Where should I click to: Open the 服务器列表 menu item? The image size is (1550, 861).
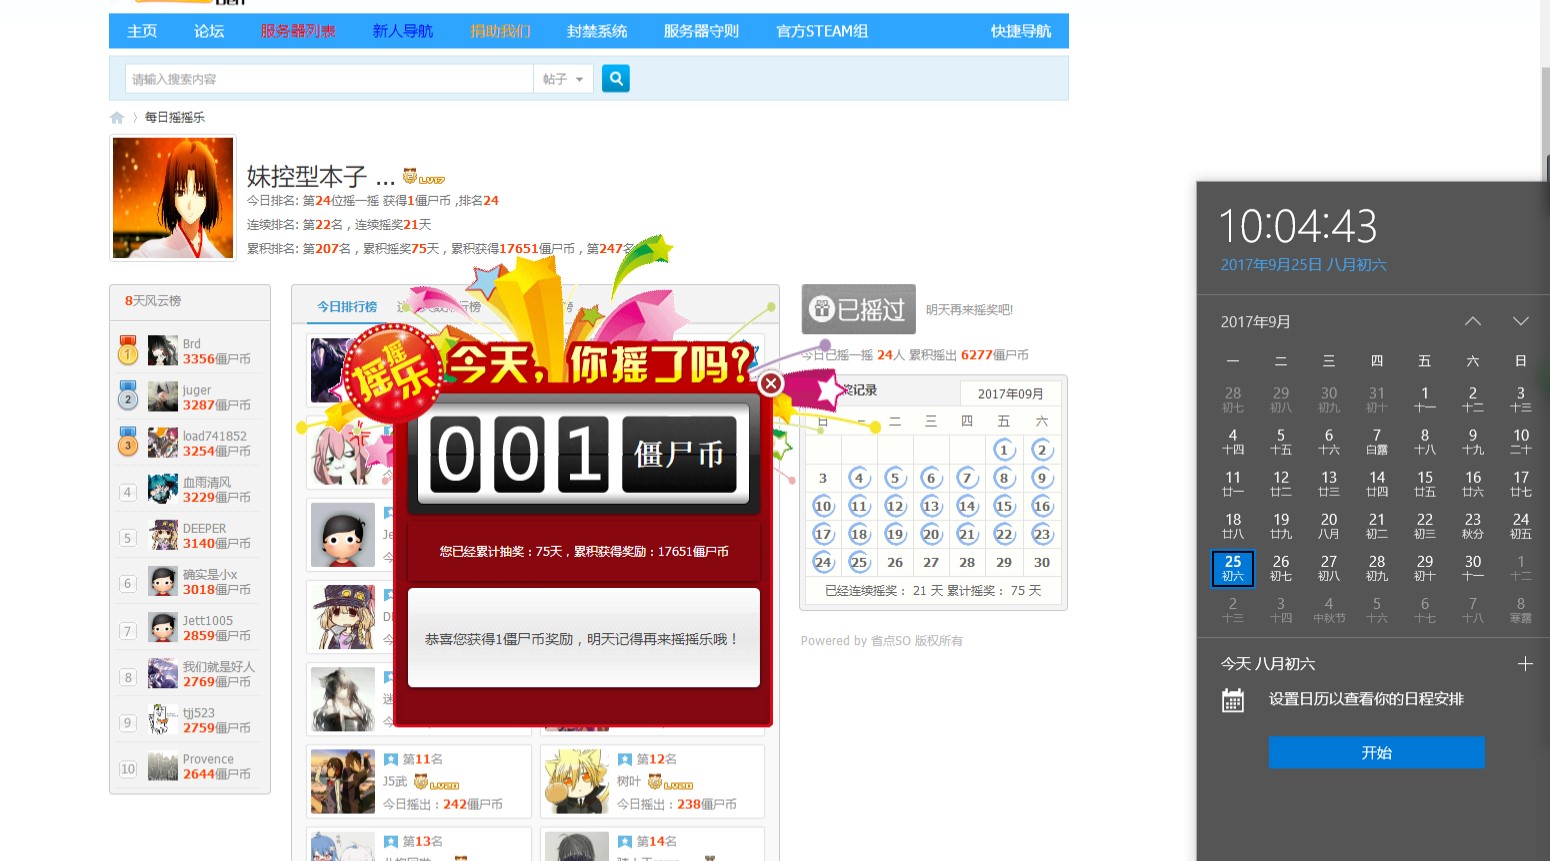(x=298, y=31)
